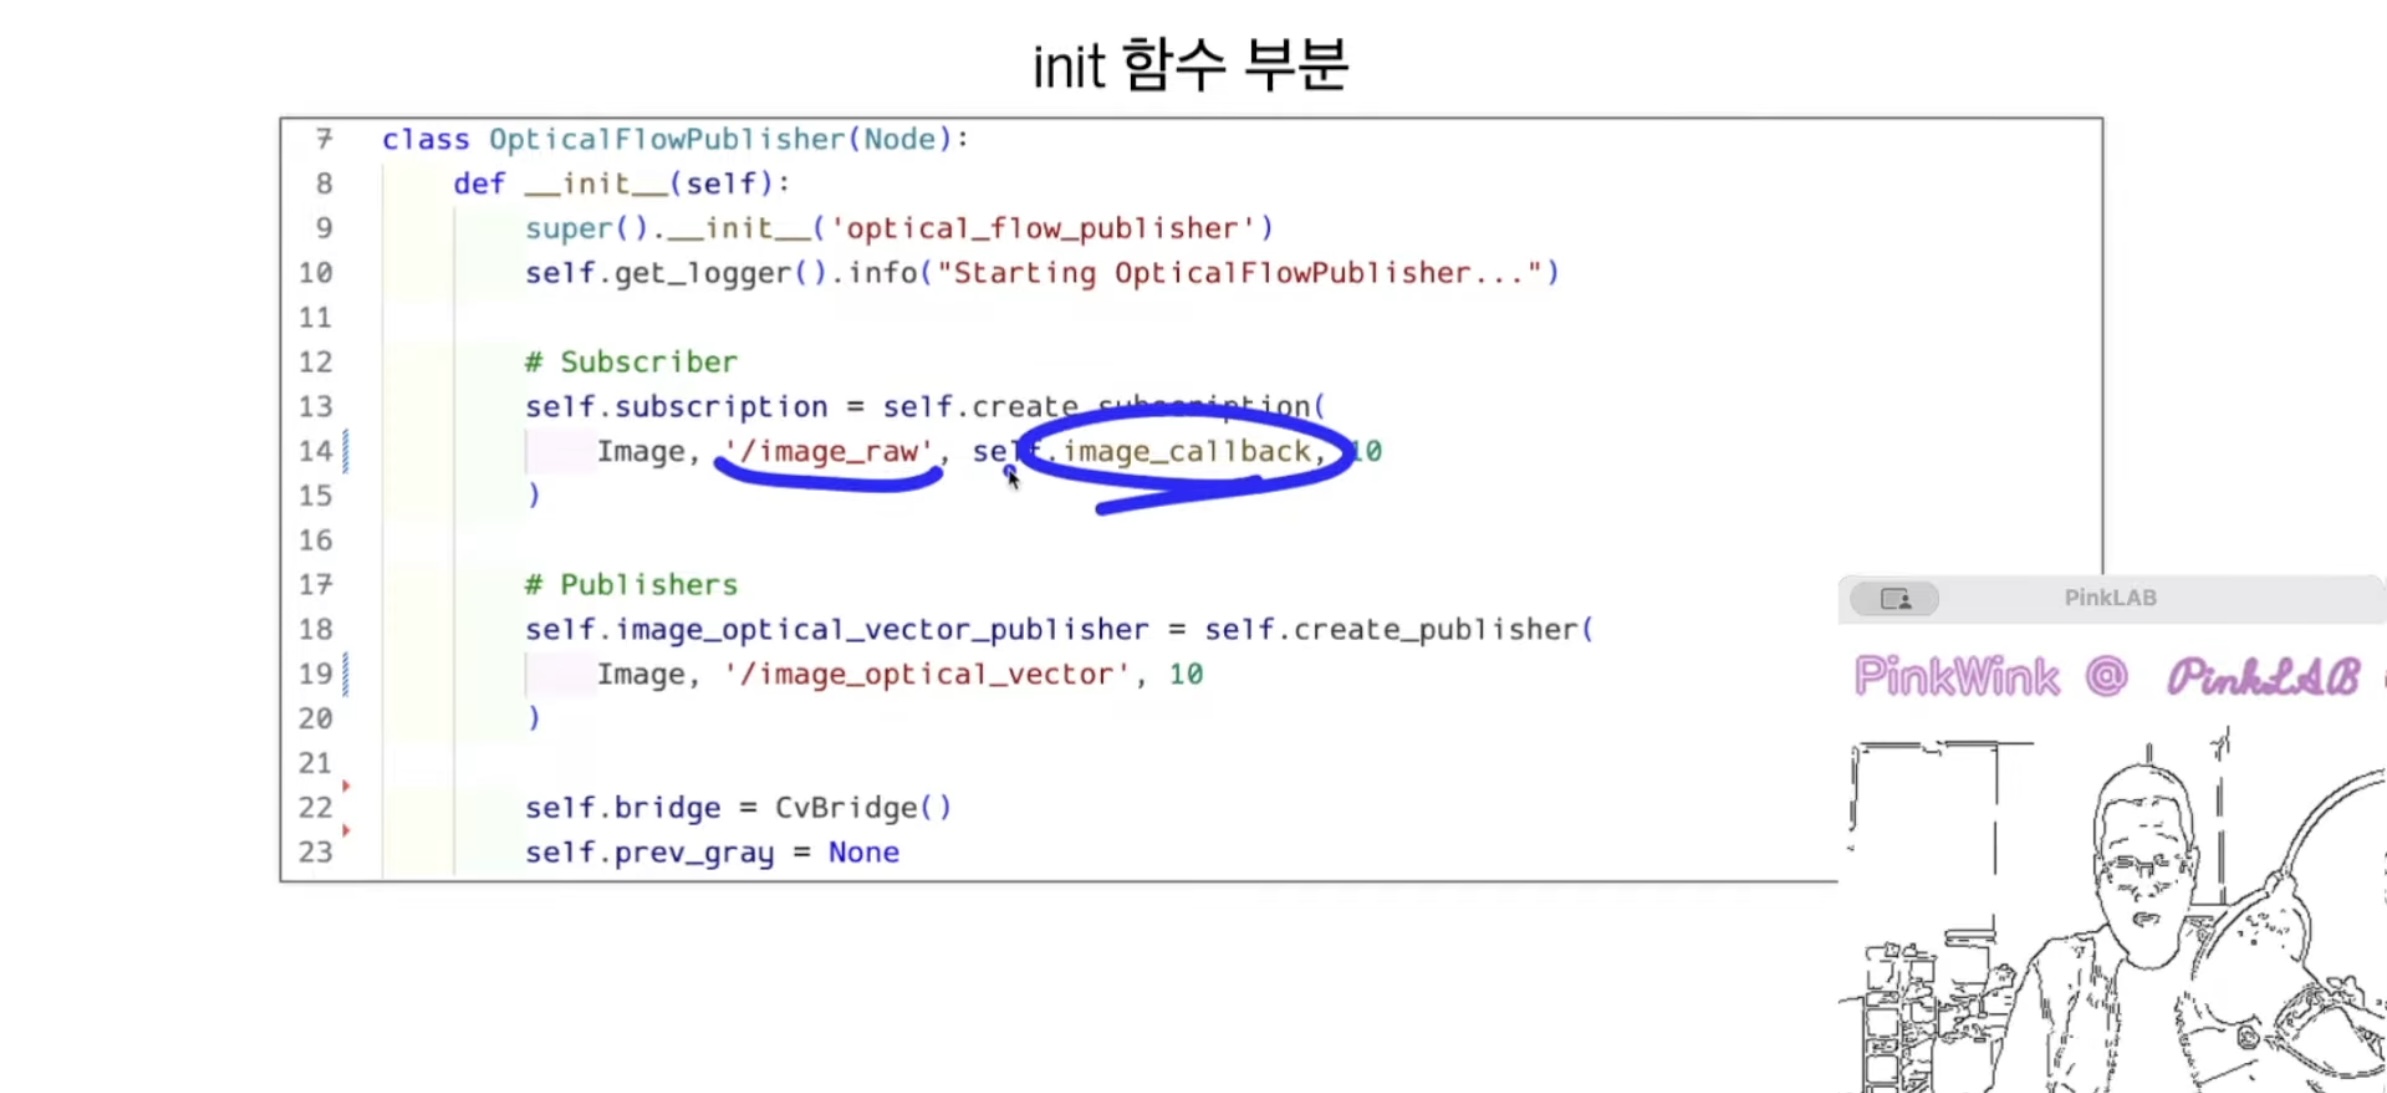Click the '# Publishers' comment line

631,585
